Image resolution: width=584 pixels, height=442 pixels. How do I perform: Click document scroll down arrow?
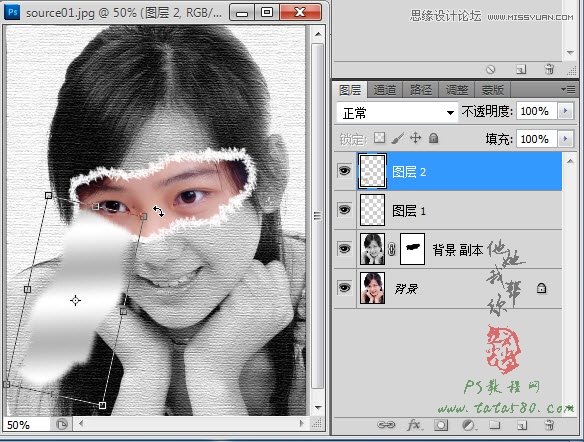point(318,407)
